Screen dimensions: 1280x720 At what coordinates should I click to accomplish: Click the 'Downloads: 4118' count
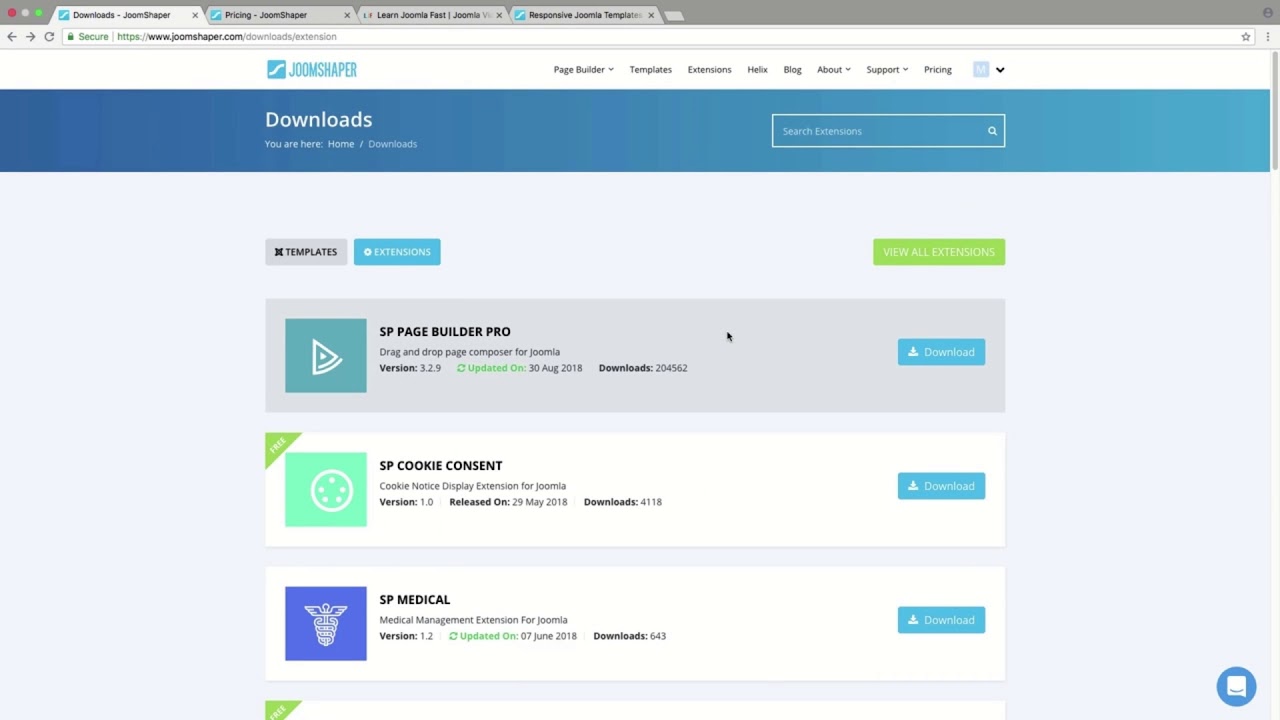click(623, 502)
